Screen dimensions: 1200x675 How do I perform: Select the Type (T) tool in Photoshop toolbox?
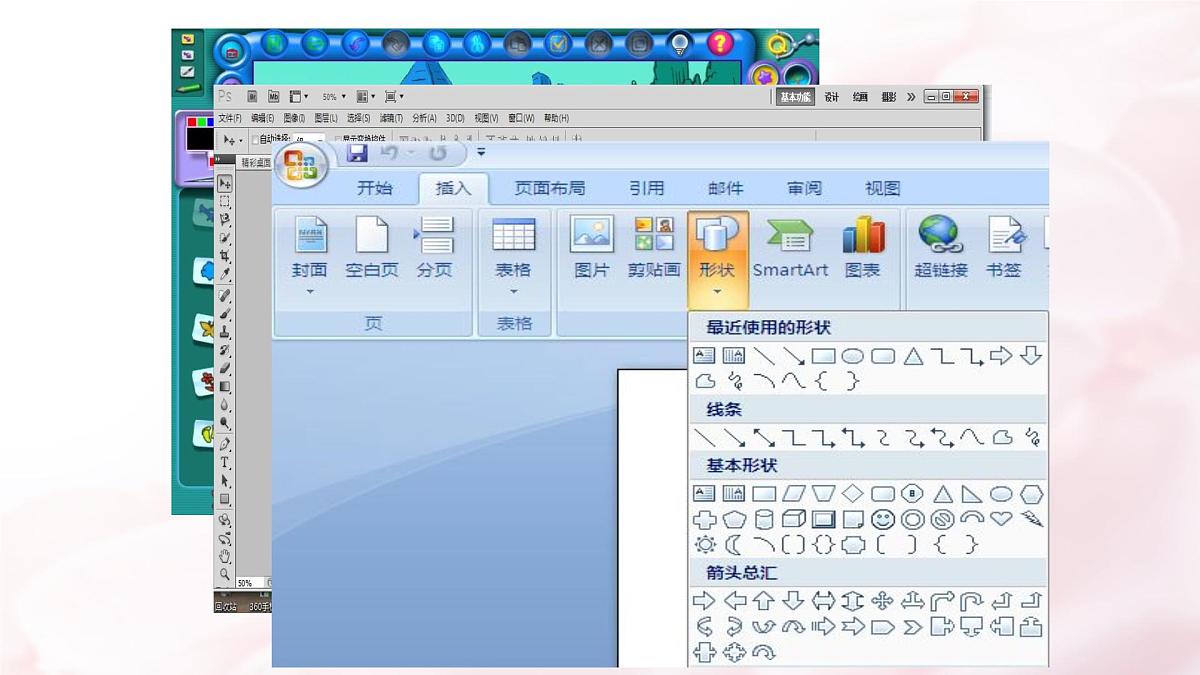click(225, 462)
